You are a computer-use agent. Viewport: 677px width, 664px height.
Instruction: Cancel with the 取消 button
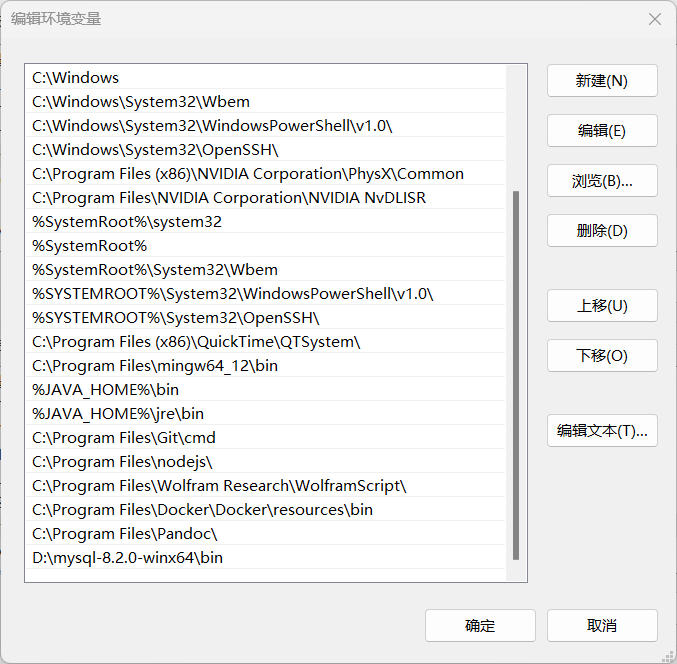[x=602, y=626]
